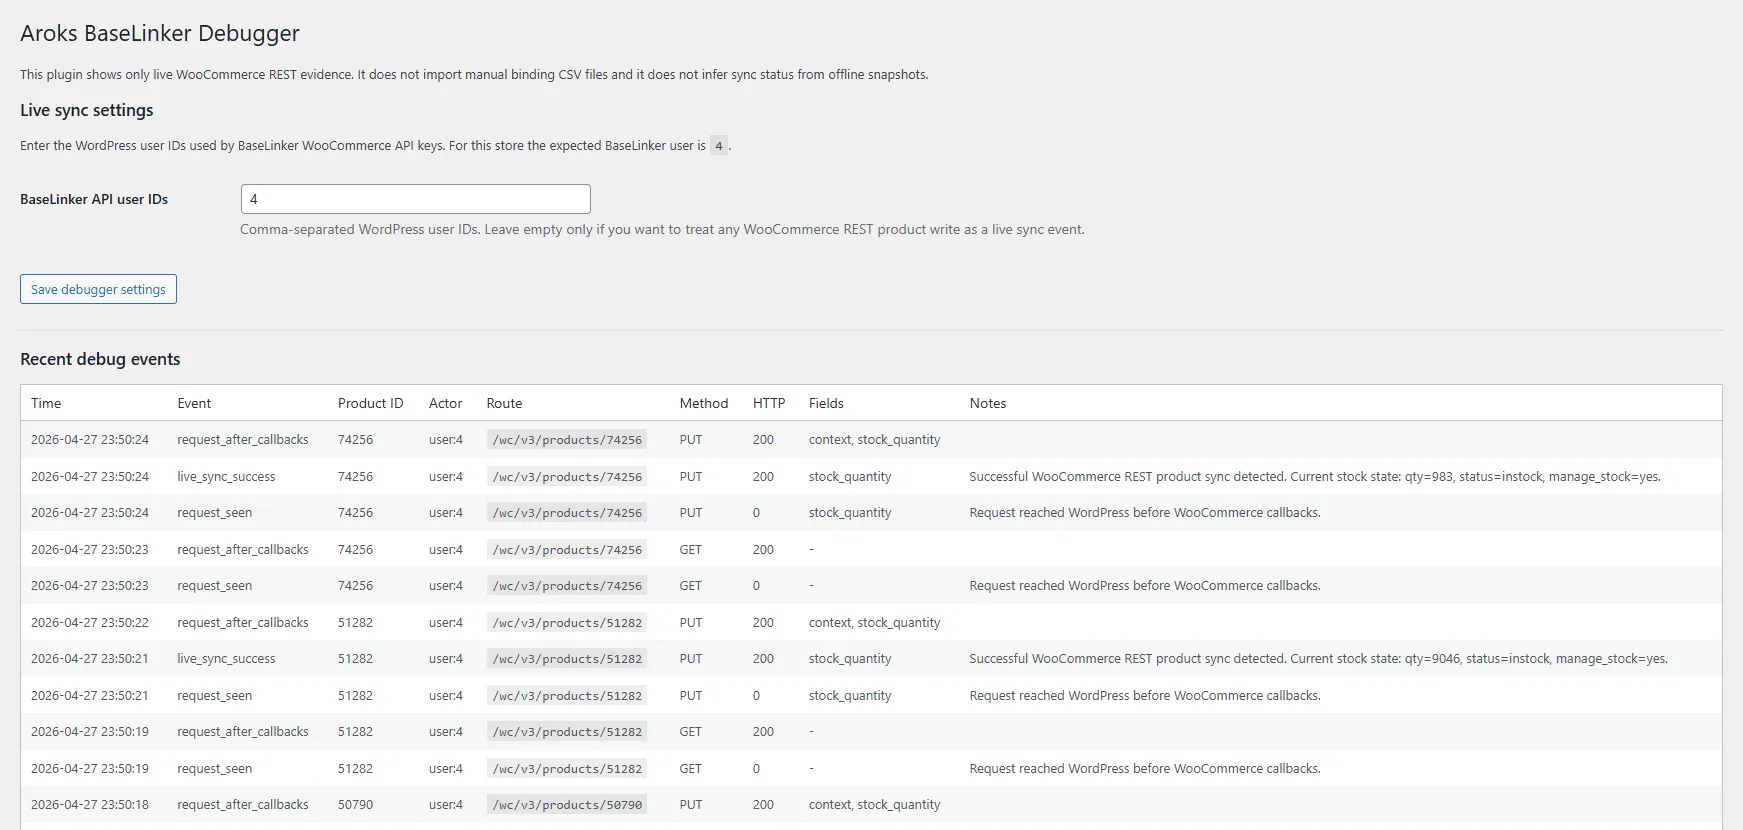Click the expected user code badge 4
The image size is (1743, 830).
click(x=719, y=146)
